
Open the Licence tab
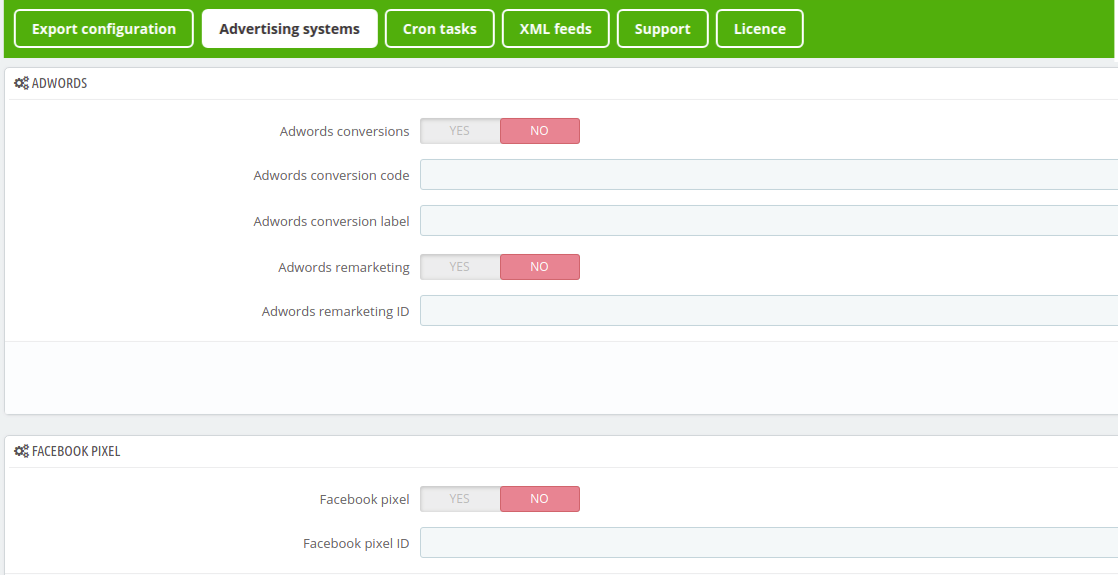tap(759, 29)
